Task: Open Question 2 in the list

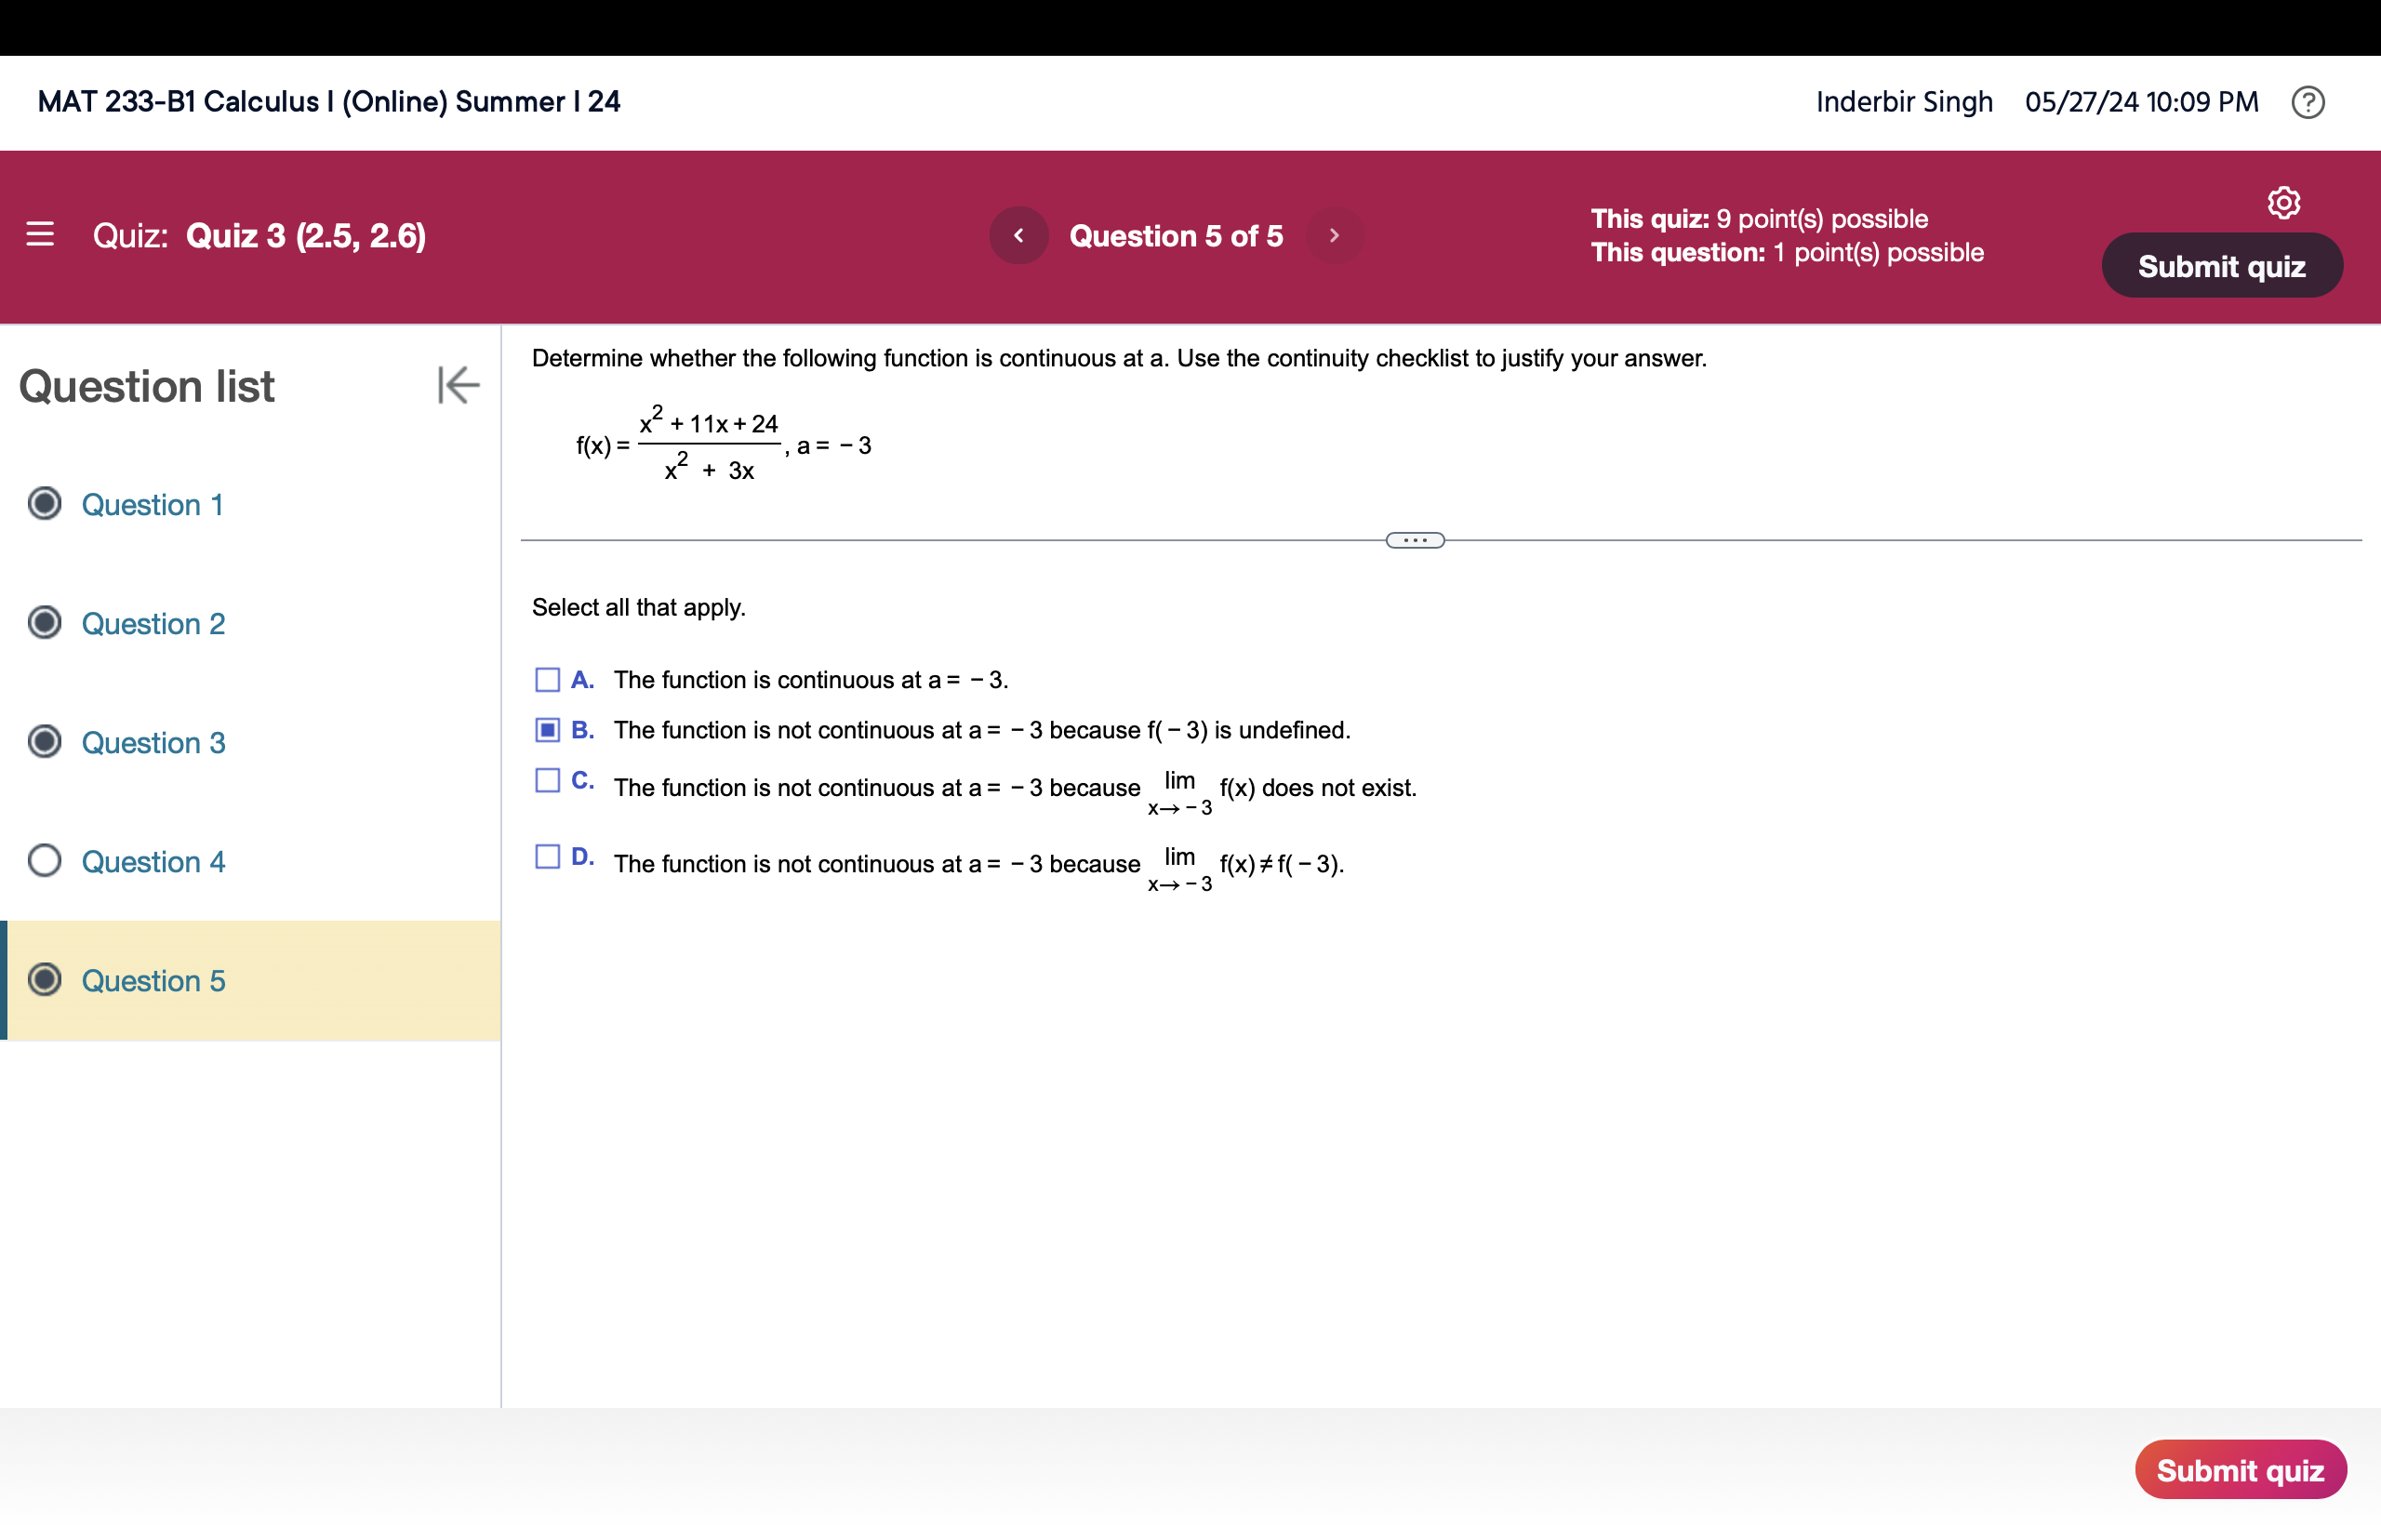Action: tap(153, 624)
